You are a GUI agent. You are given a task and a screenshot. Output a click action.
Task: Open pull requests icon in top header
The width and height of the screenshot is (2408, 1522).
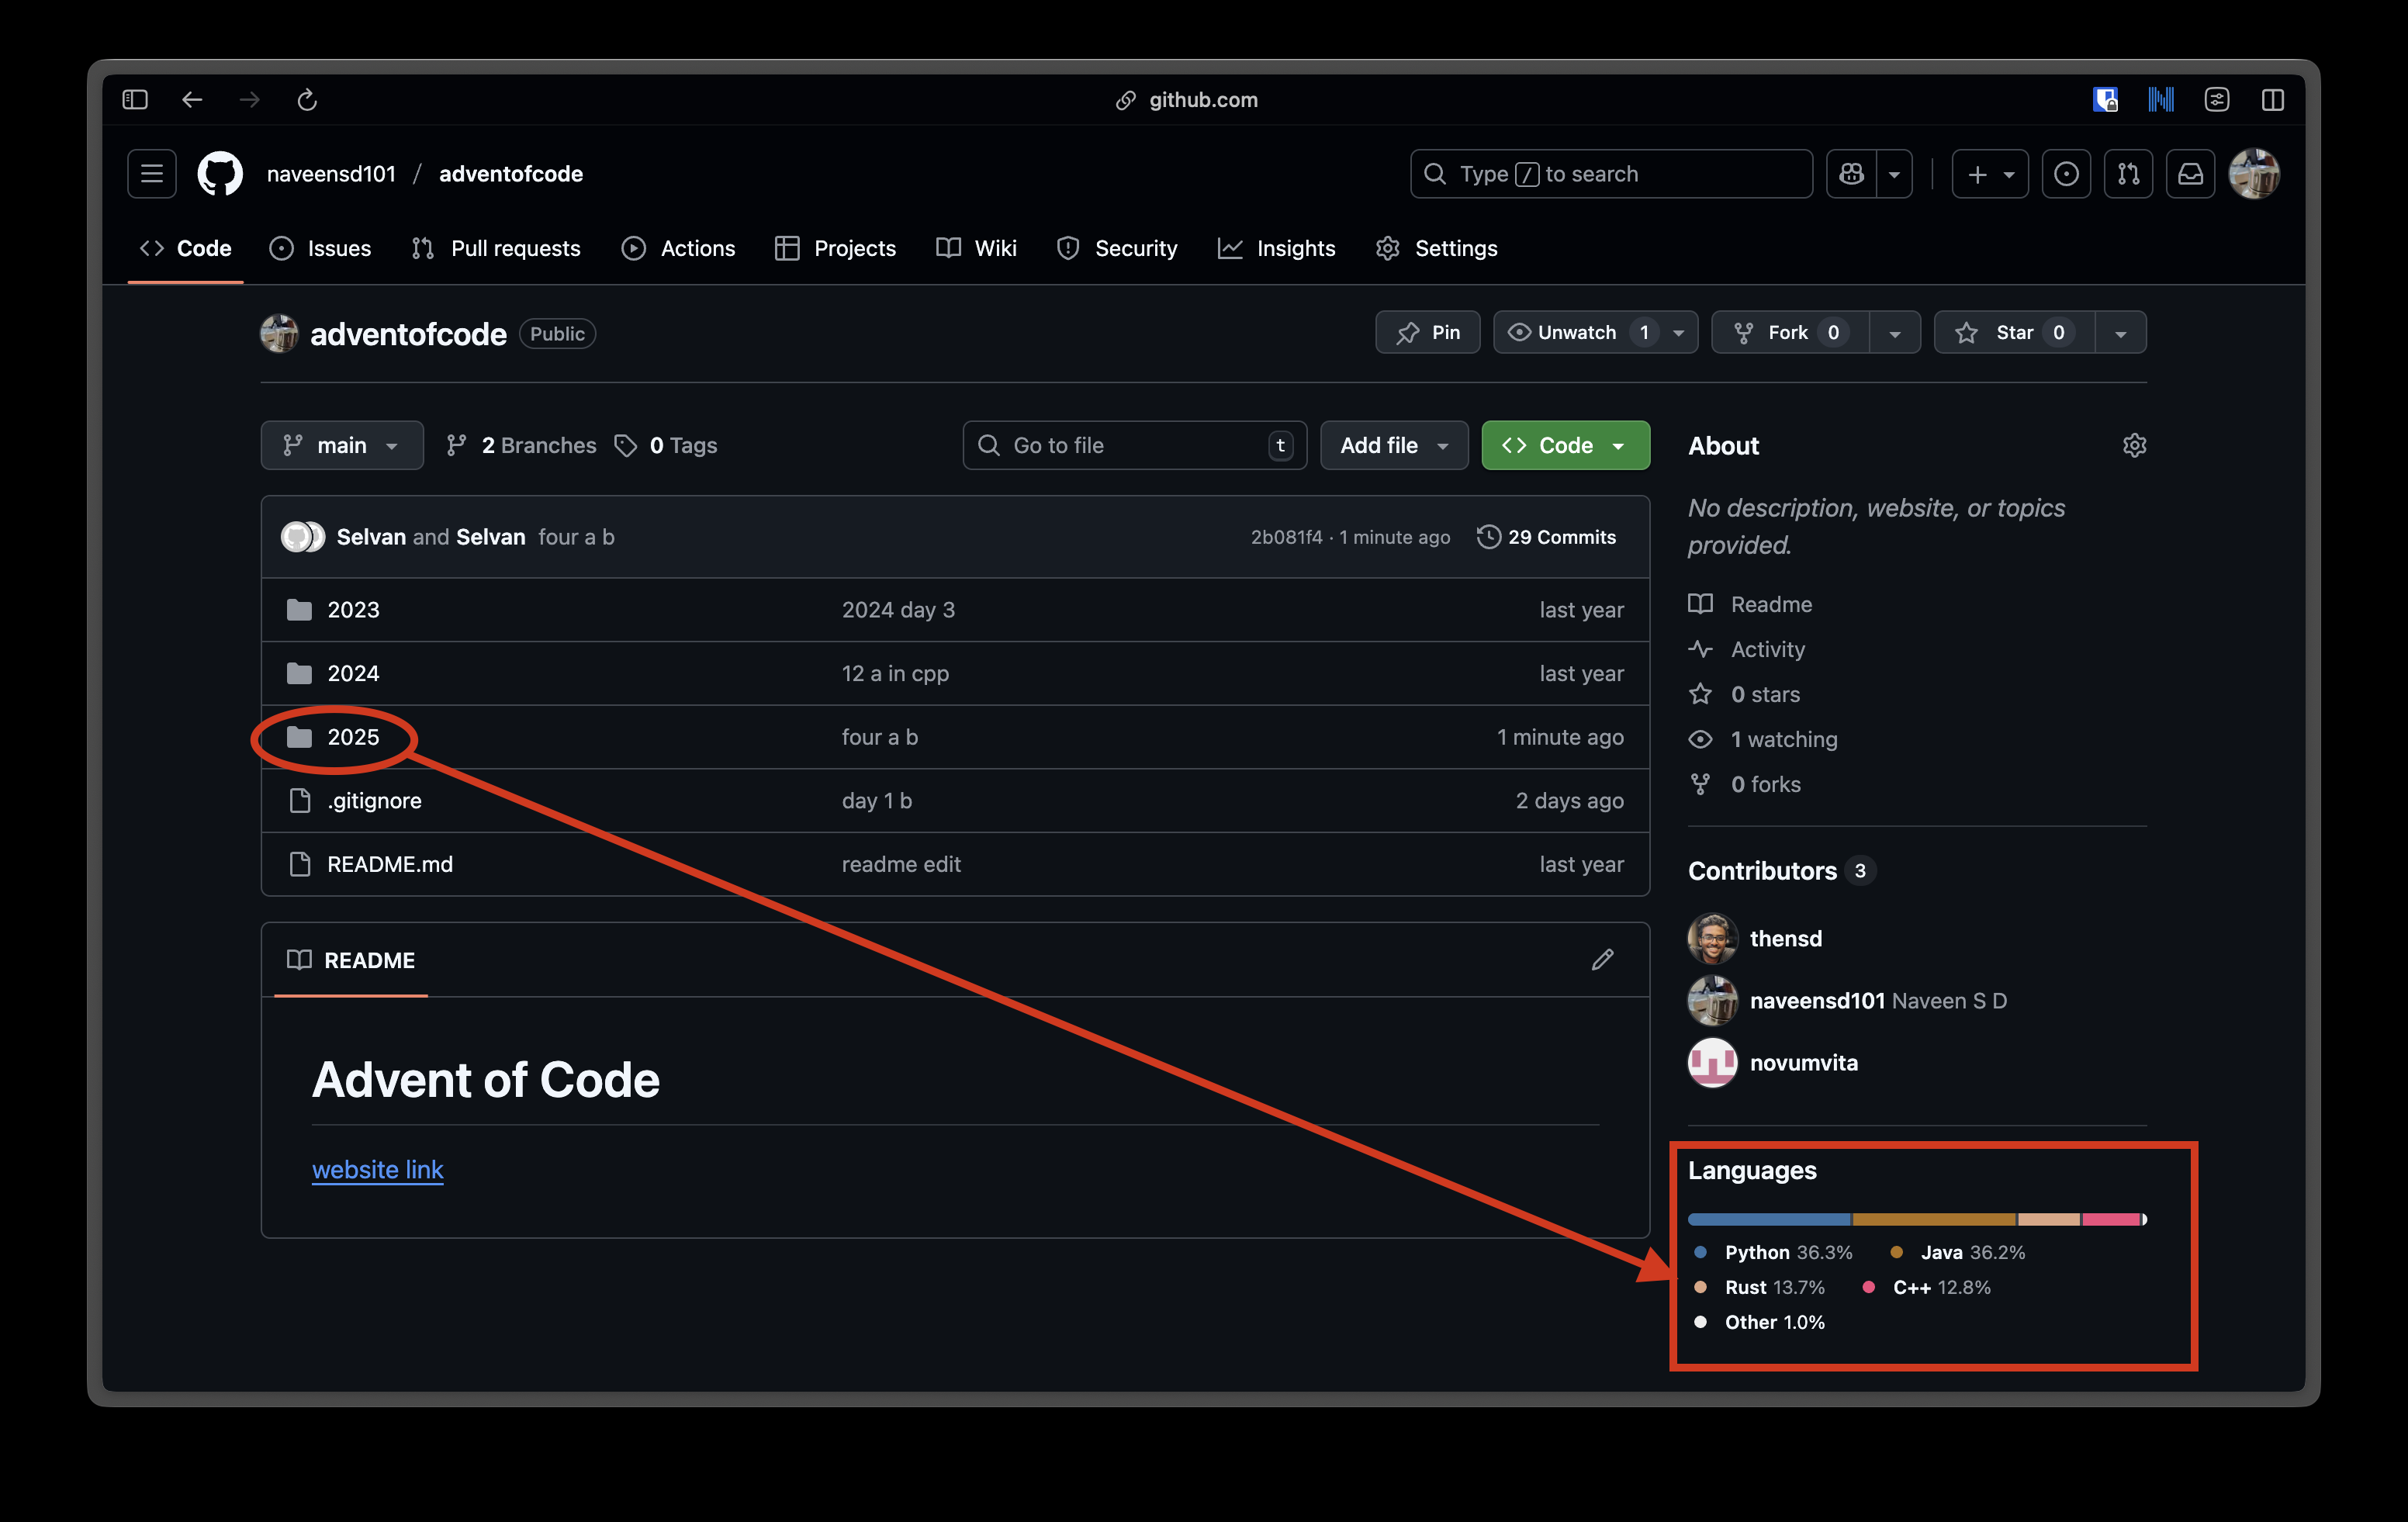tap(2128, 174)
